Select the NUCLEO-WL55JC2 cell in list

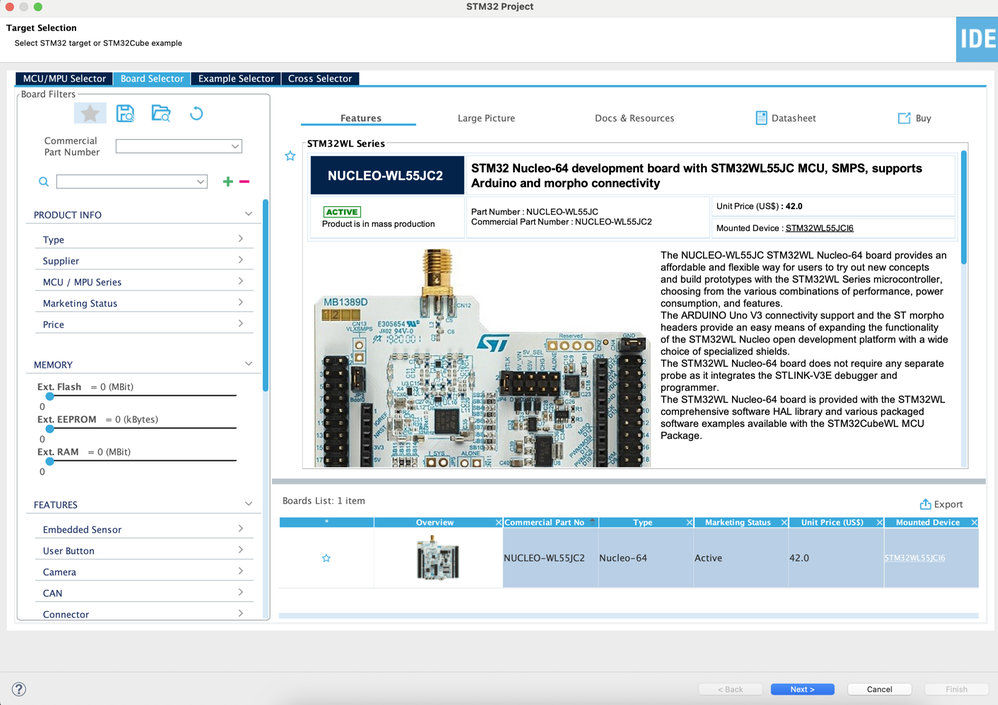[x=551, y=558]
